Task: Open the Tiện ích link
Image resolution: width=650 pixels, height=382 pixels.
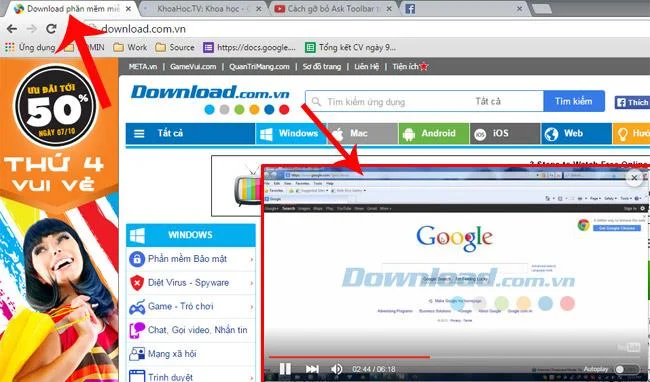Action: coord(410,66)
